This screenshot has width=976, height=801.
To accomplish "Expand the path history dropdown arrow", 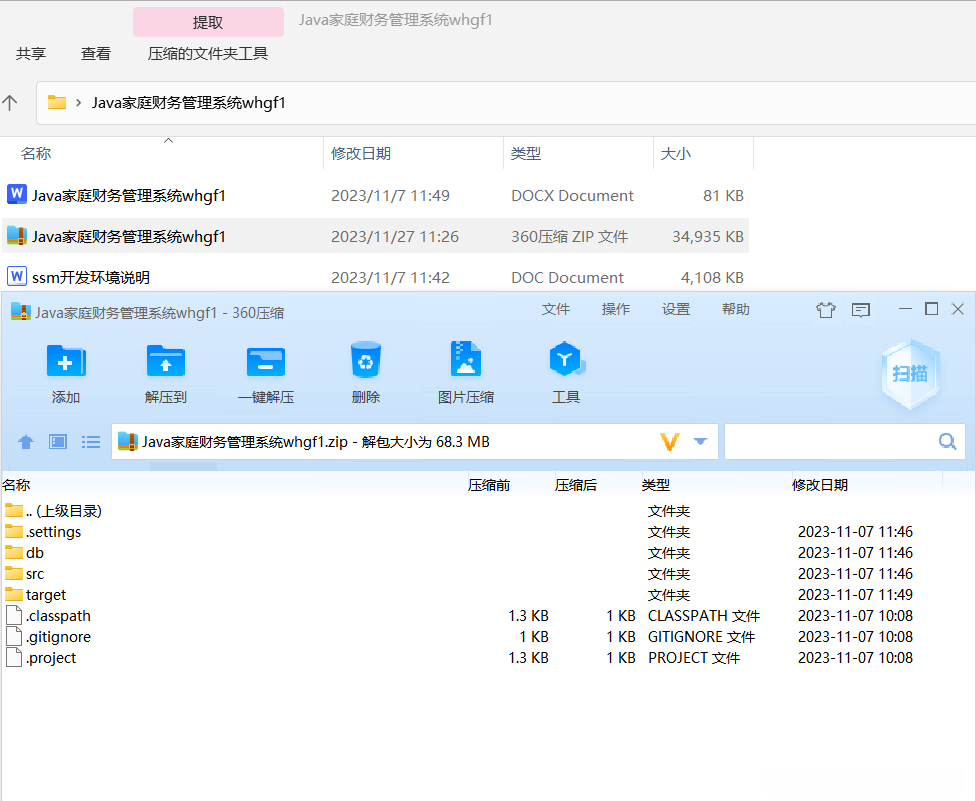I will [x=700, y=441].
